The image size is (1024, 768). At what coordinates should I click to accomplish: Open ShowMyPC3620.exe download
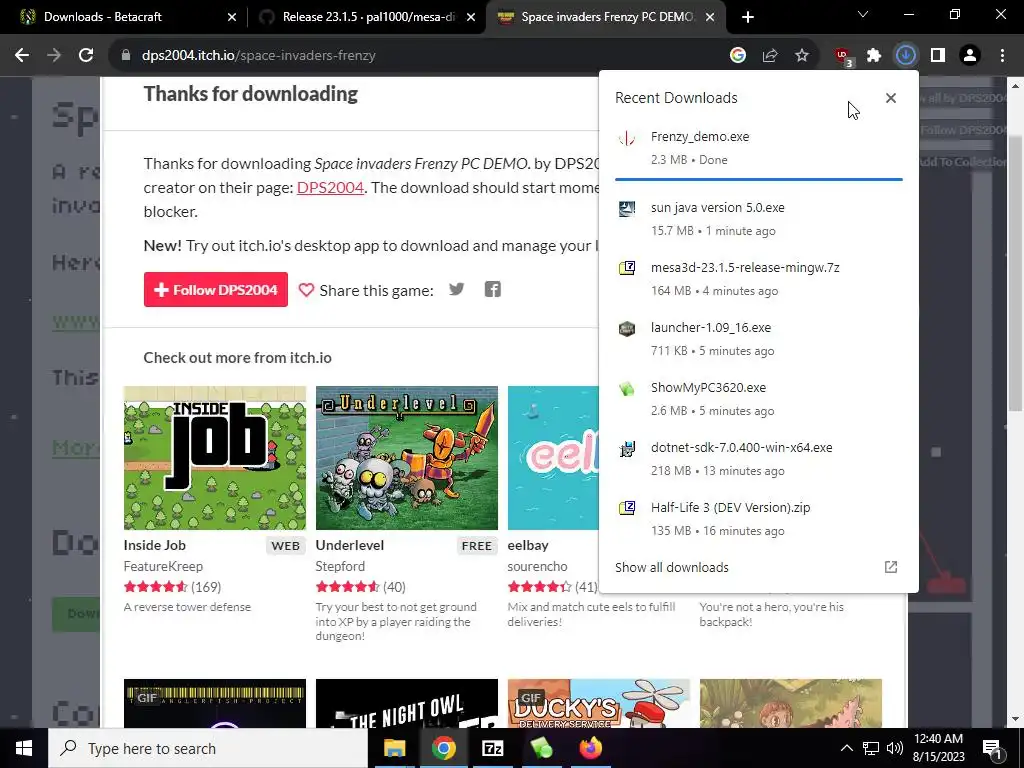(758, 399)
